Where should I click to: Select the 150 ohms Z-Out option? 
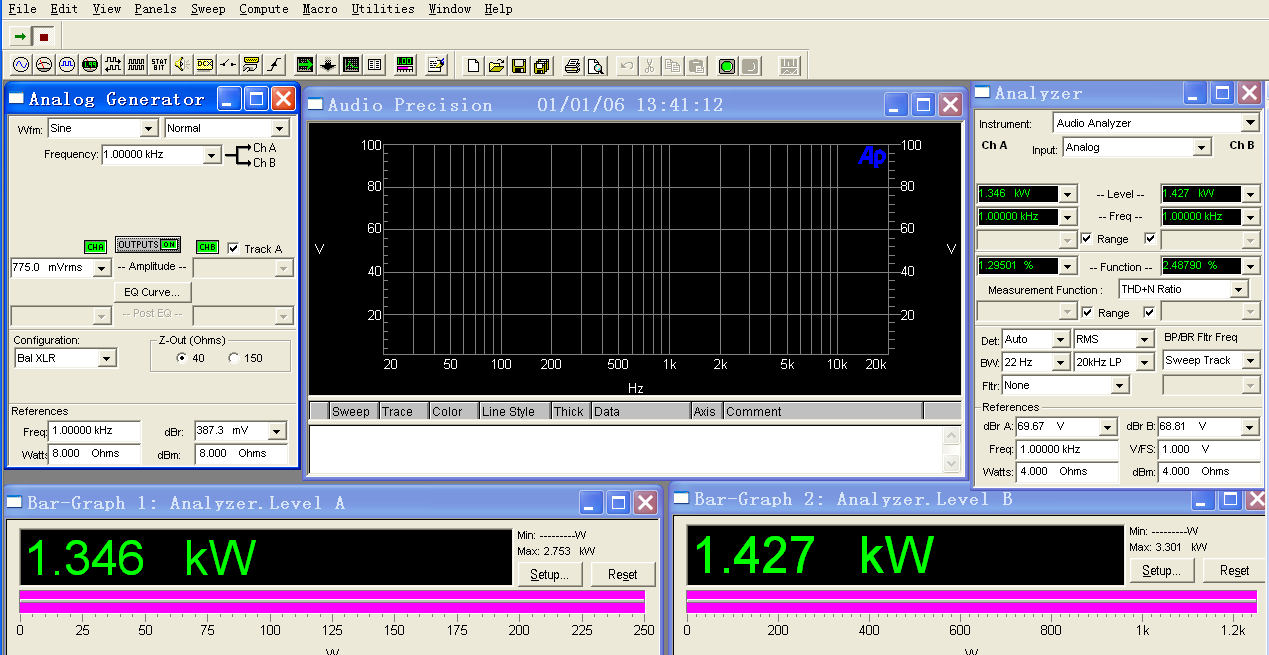pos(234,358)
